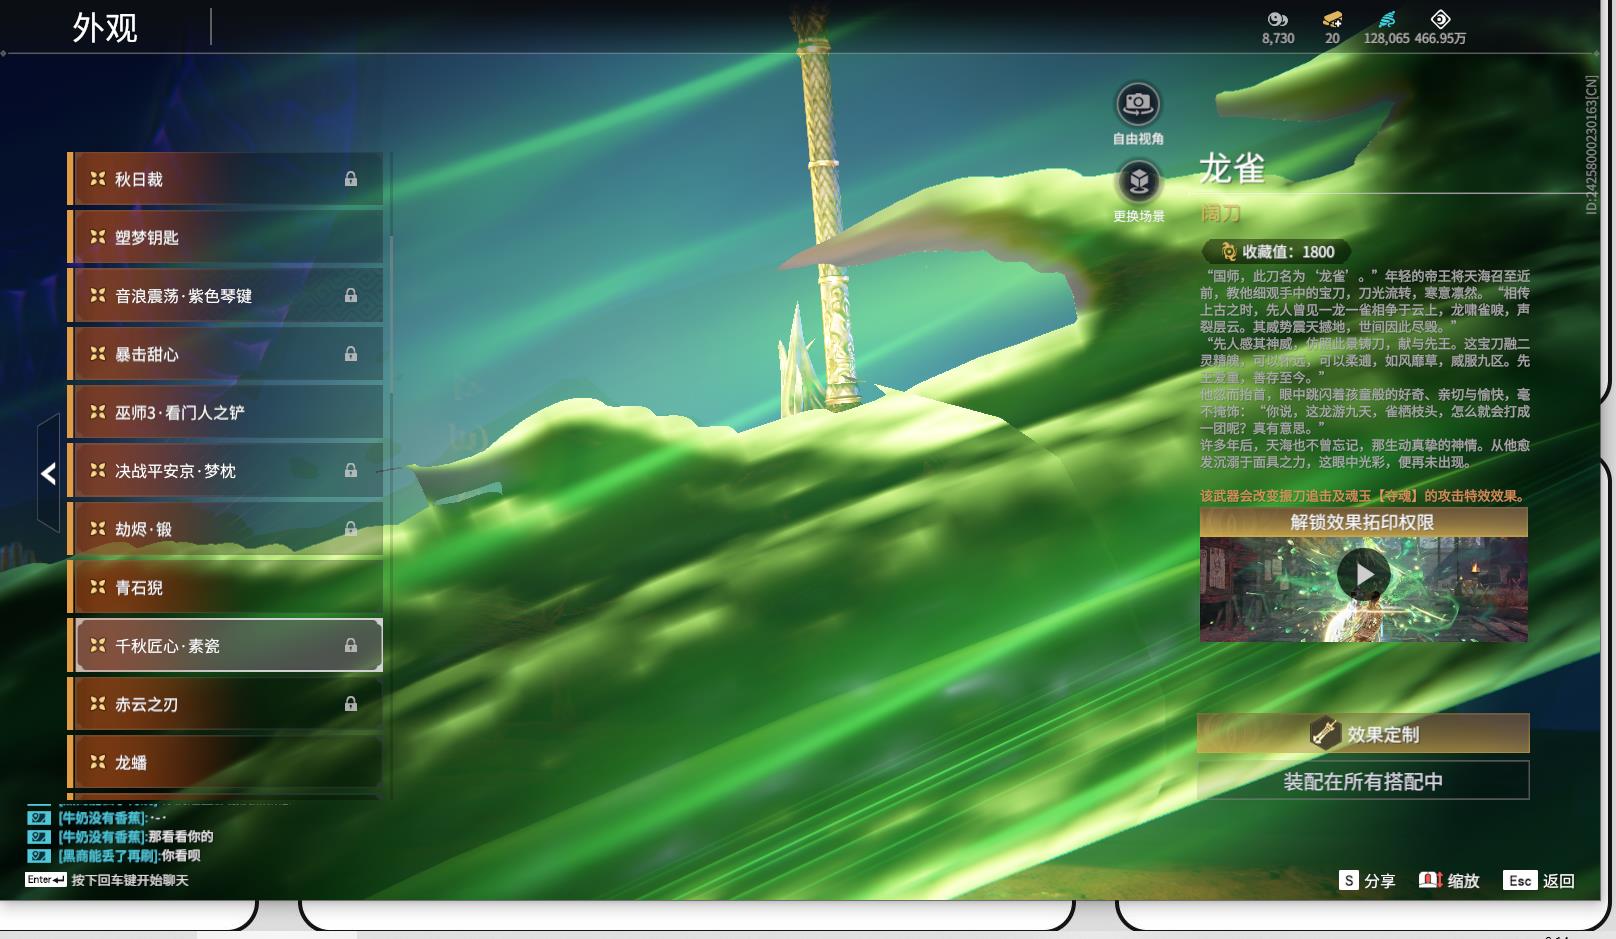Click the gold ticket icon above 20
The image size is (1616, 939).
tap(1332, 19)
